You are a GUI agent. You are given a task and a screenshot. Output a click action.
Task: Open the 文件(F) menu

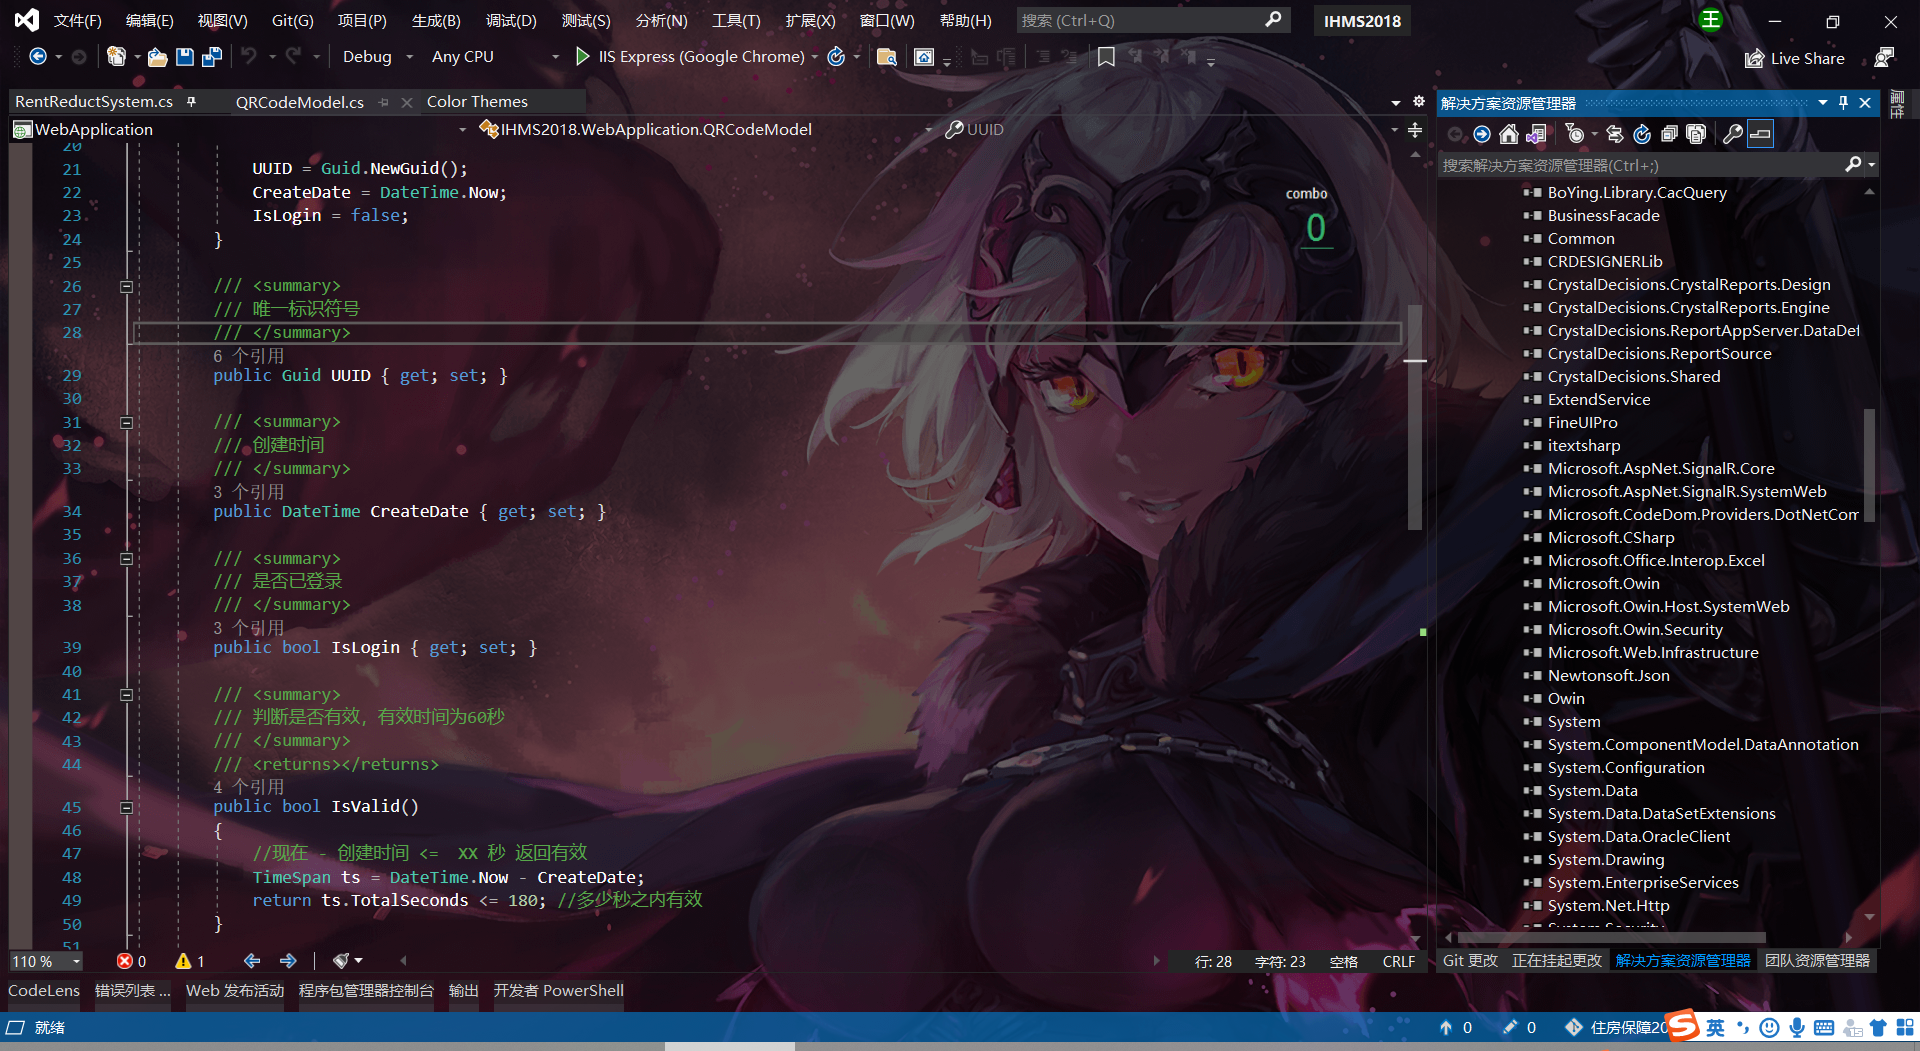(78, 21)
